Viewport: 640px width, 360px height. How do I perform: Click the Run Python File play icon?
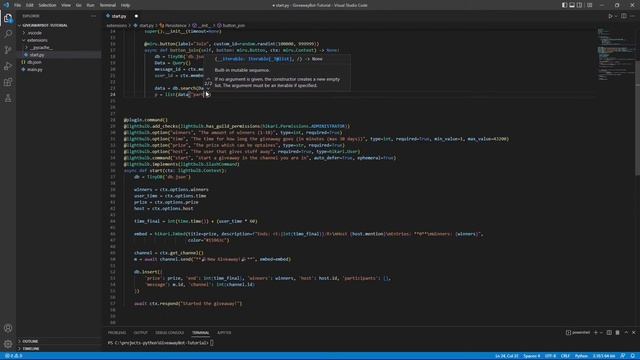point(610,16)
